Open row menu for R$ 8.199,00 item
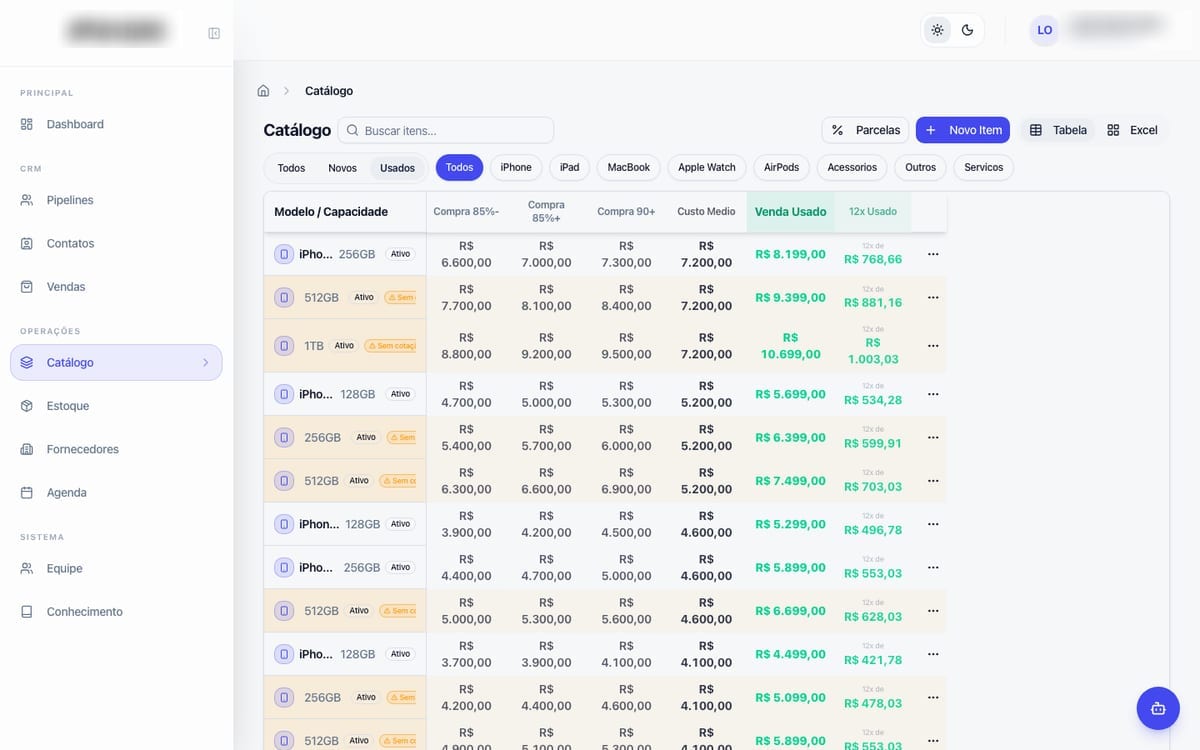This screenshot has width=1200, height=750. 933,254
